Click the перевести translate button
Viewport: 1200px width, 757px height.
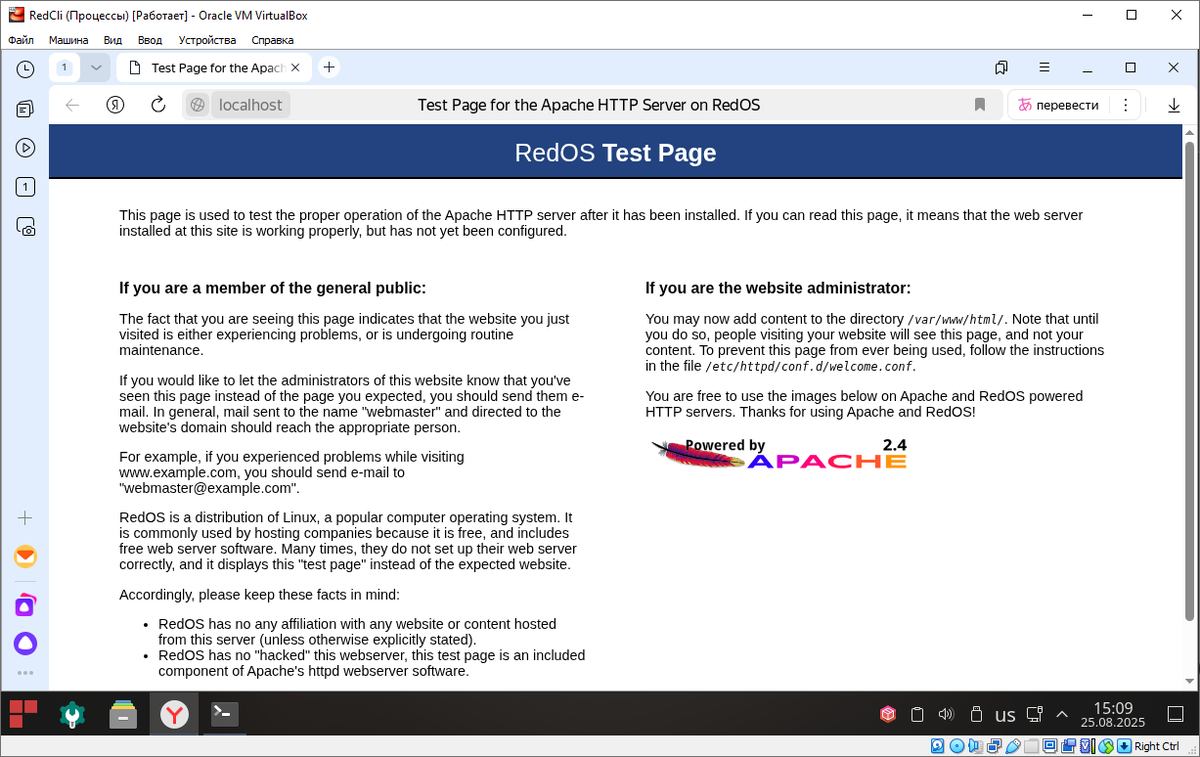tap(1060, 105)
